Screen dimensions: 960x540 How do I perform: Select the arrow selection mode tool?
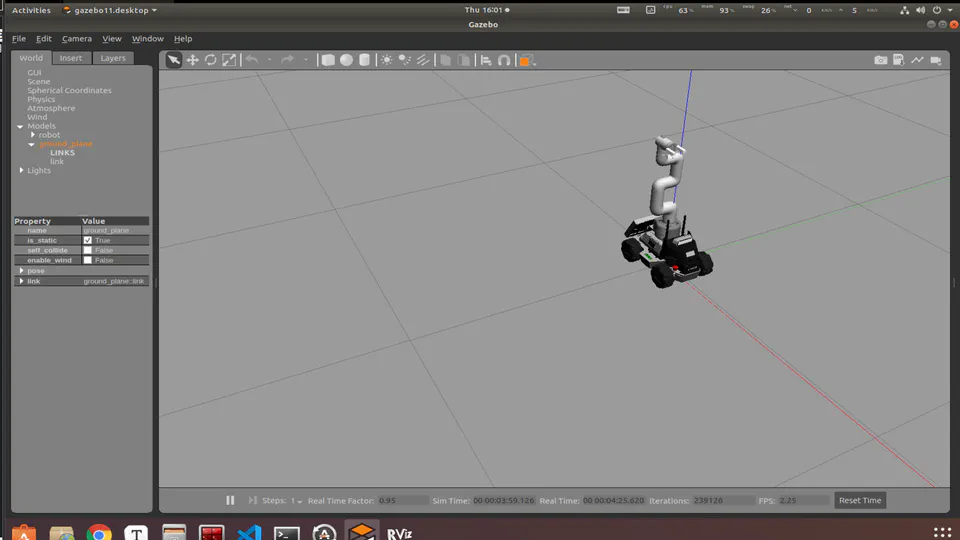click(x=174, y=60)
